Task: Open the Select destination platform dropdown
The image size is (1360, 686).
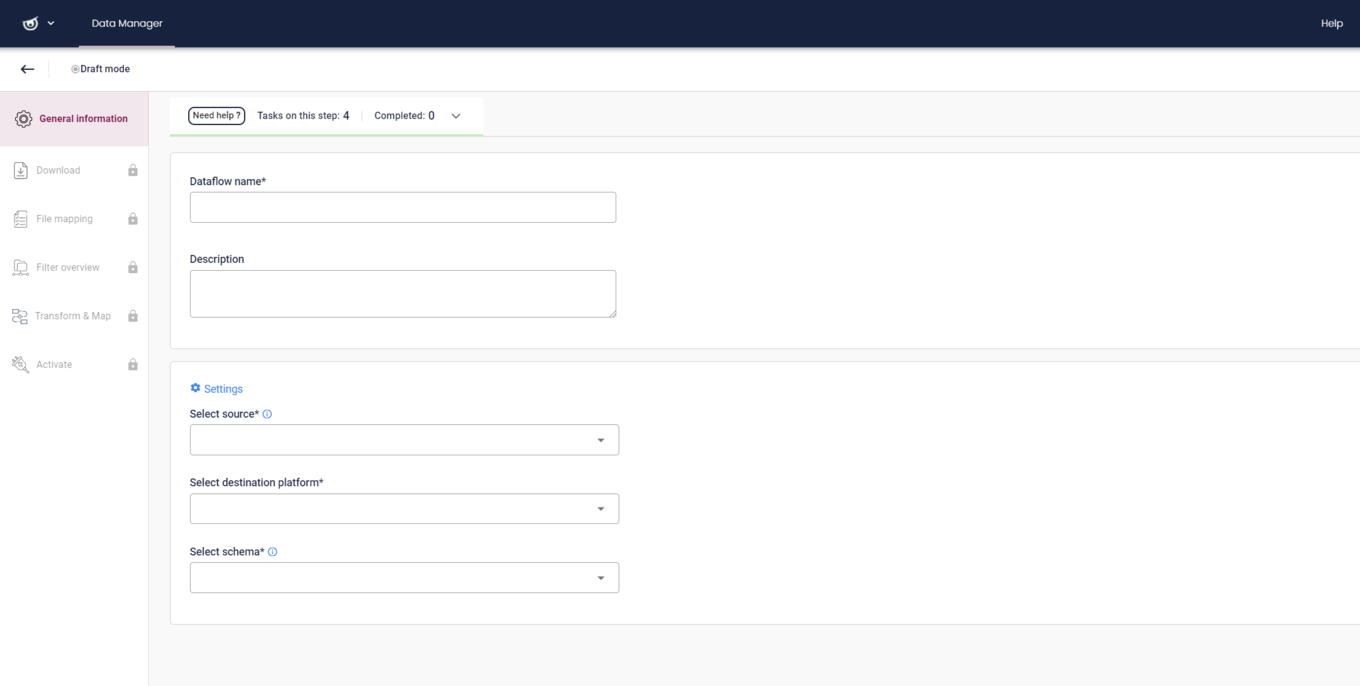Action: coord(404,509)
